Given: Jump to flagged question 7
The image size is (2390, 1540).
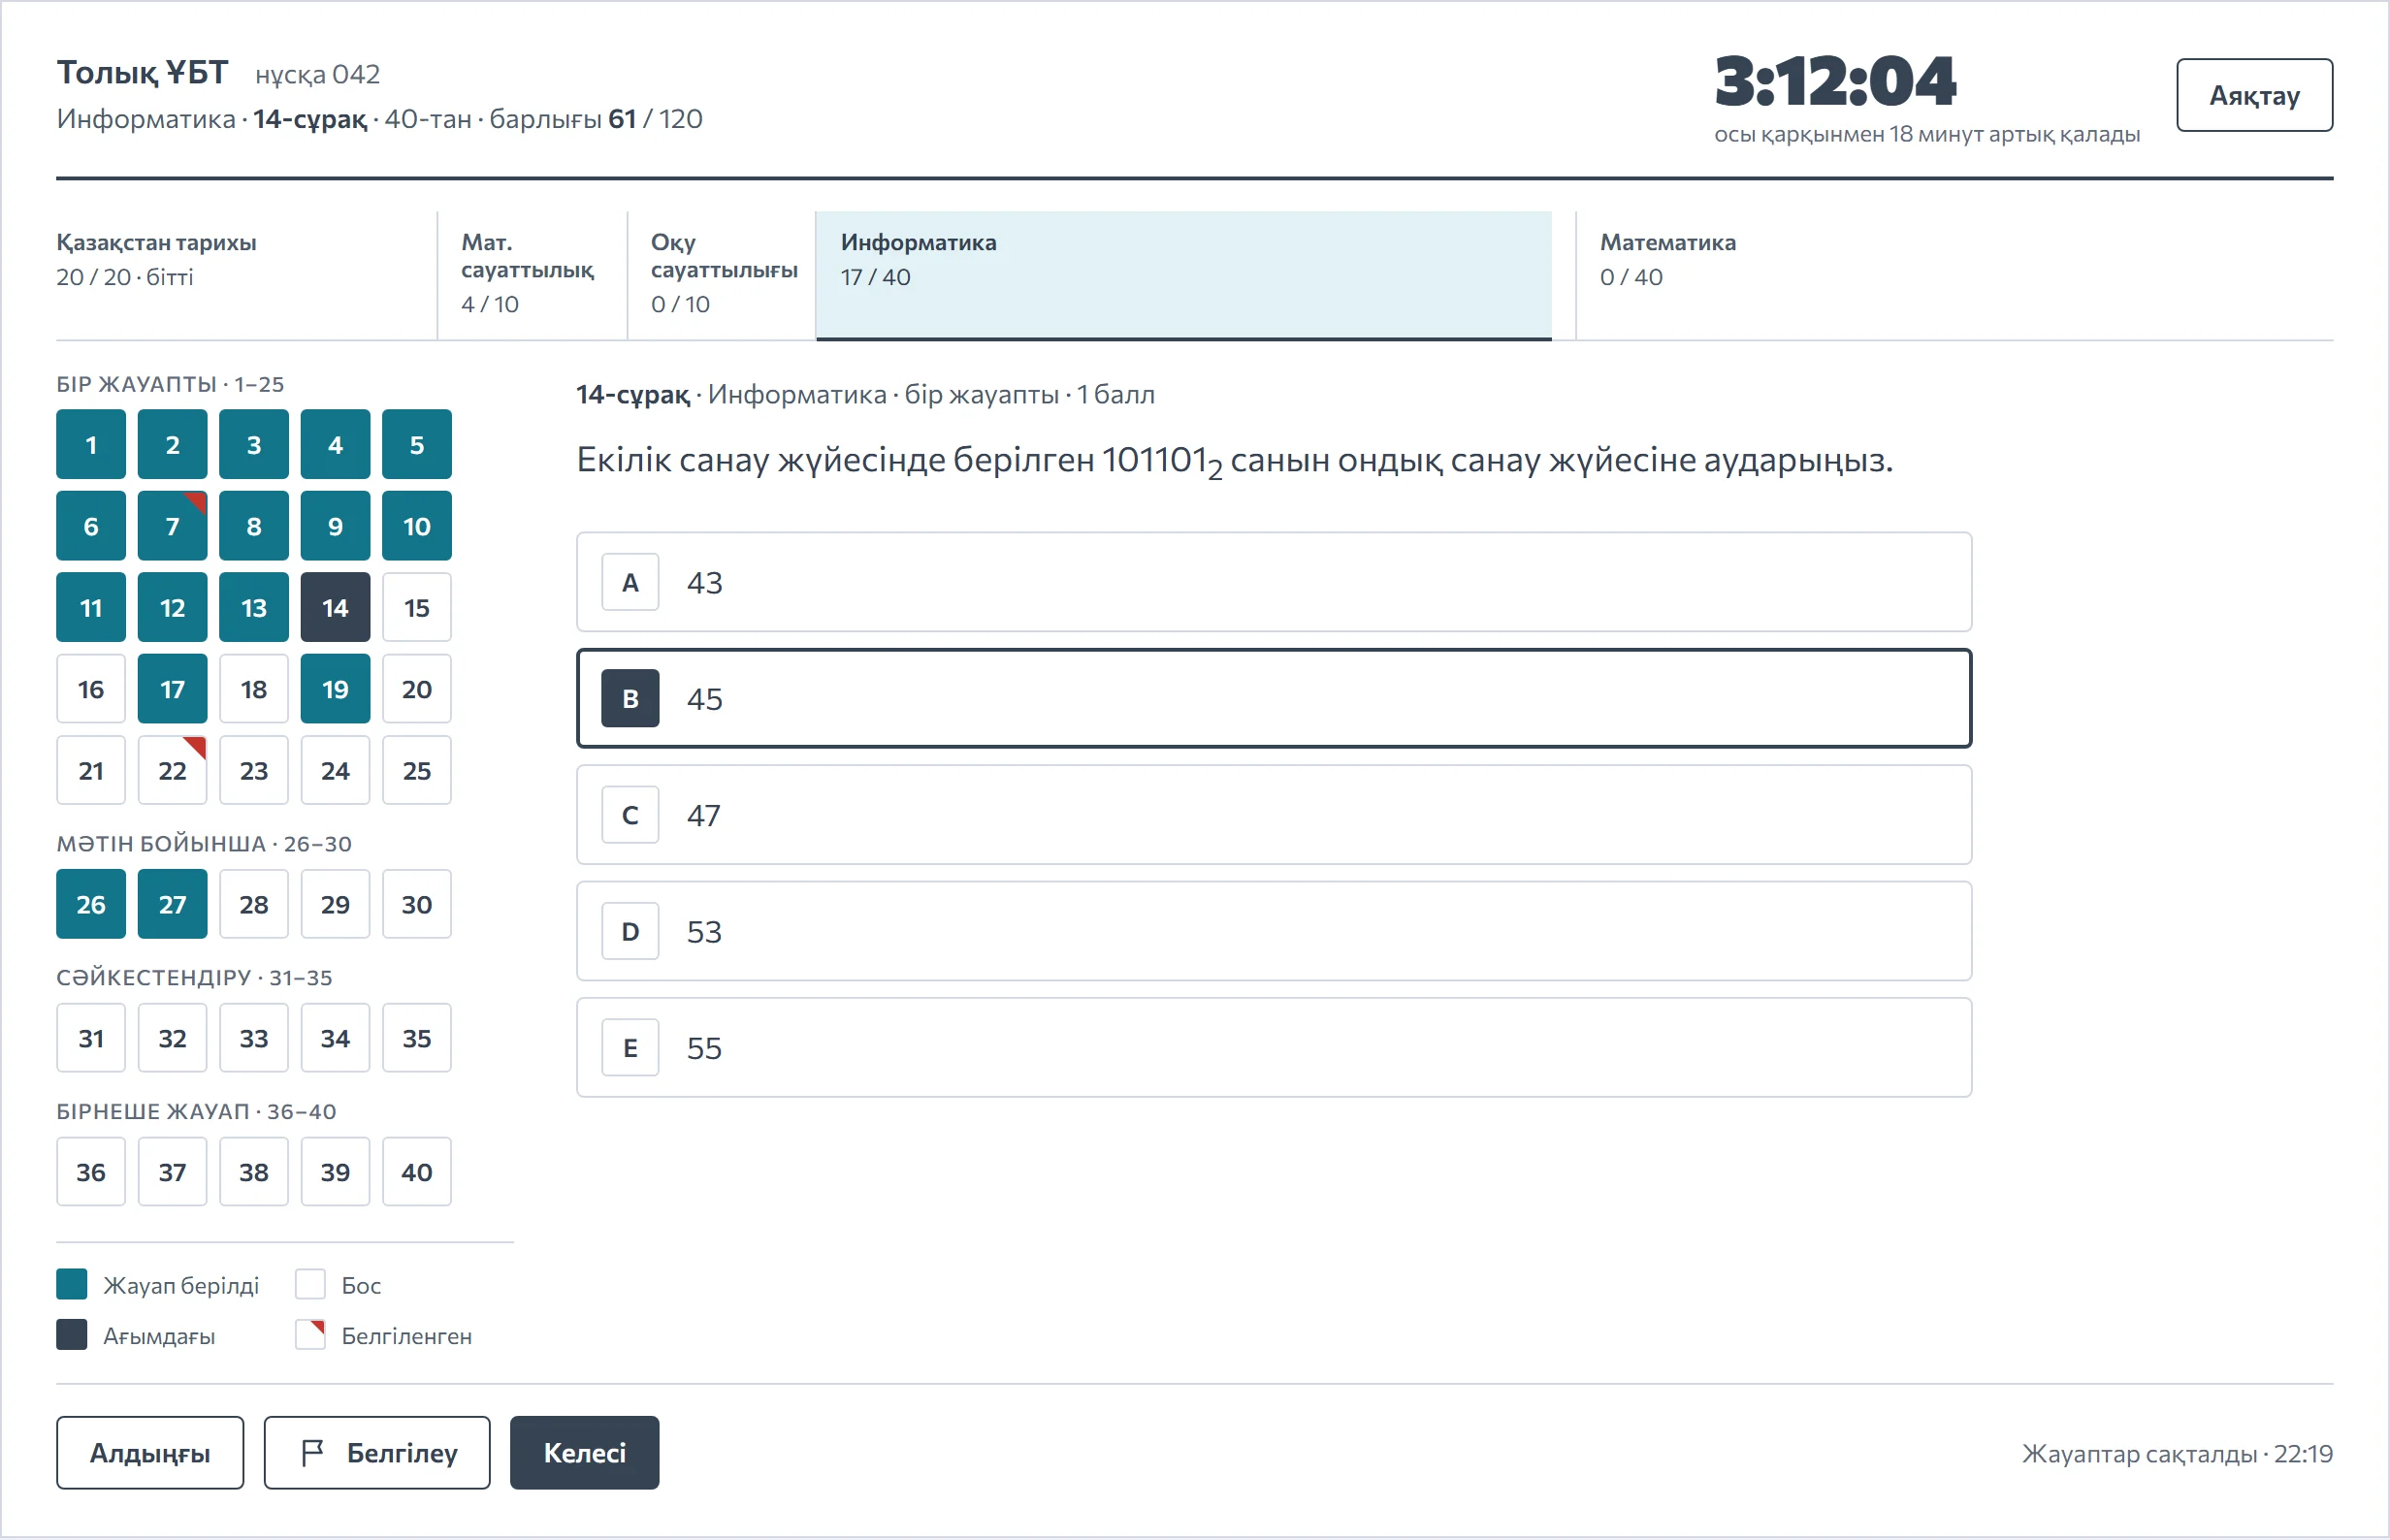Looking at the screenshot, I should tap(172, 526).
